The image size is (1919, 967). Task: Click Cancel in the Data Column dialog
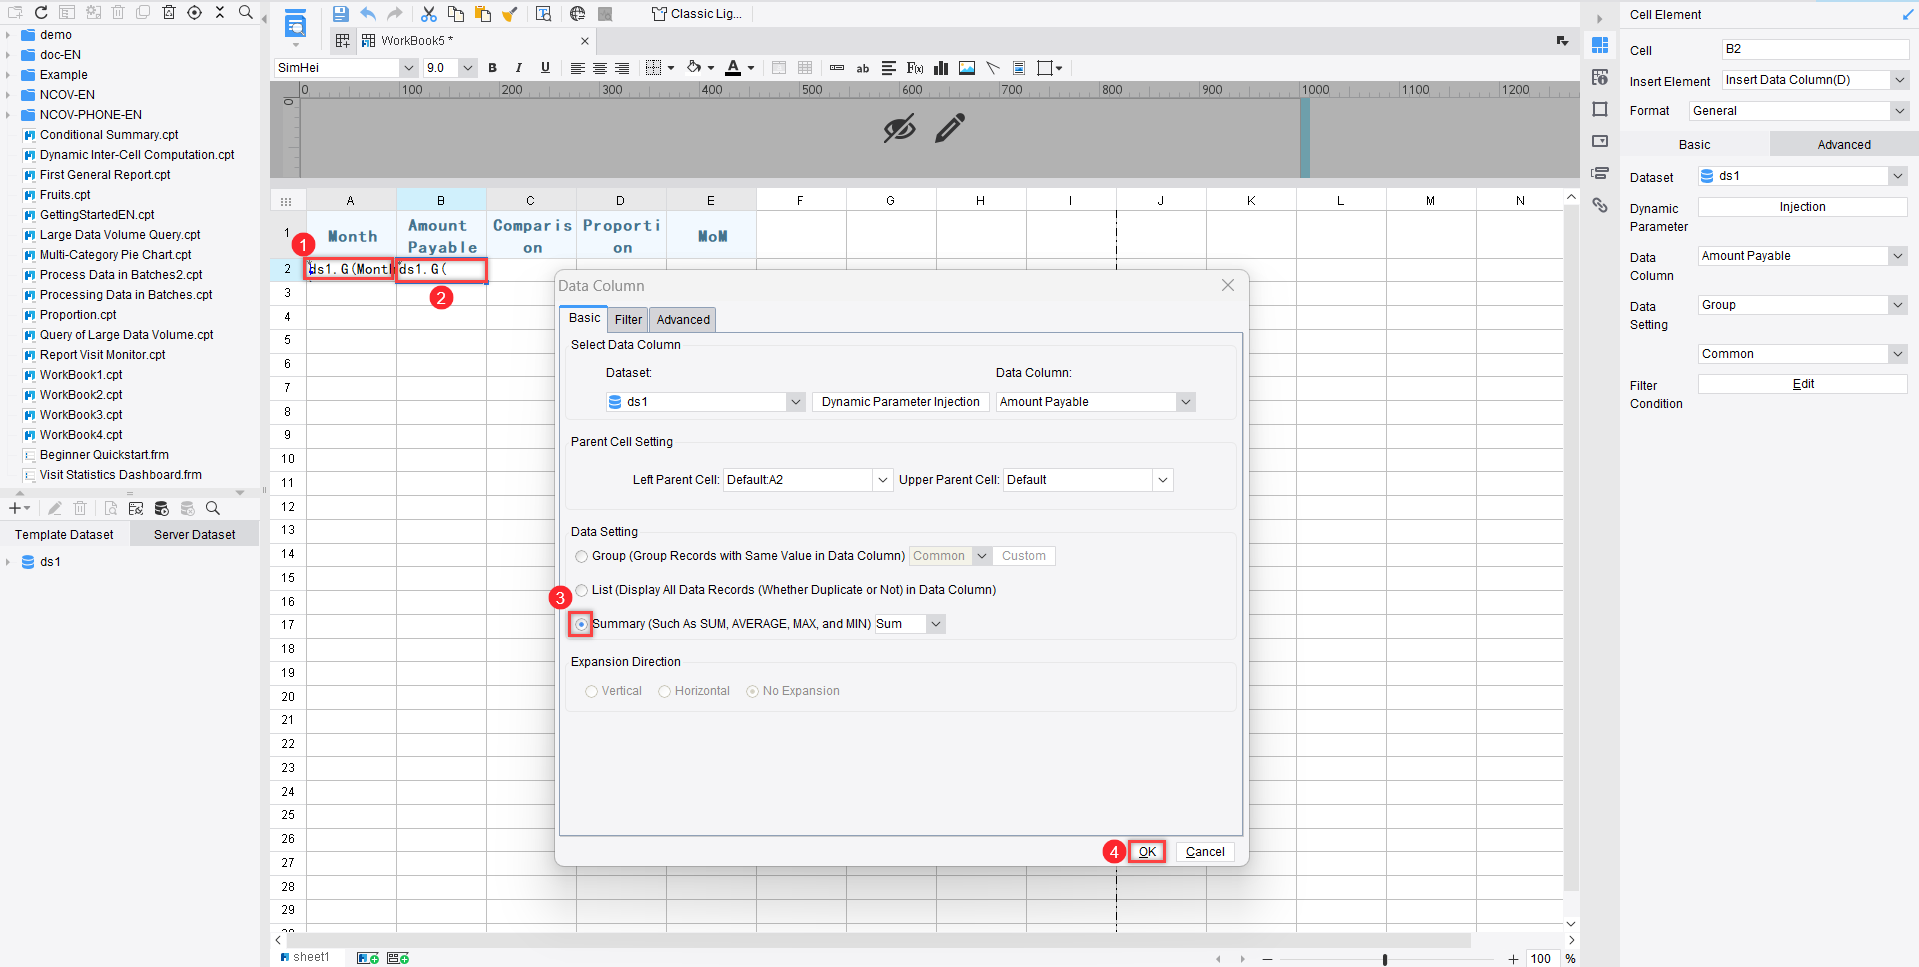(1205, 852)
